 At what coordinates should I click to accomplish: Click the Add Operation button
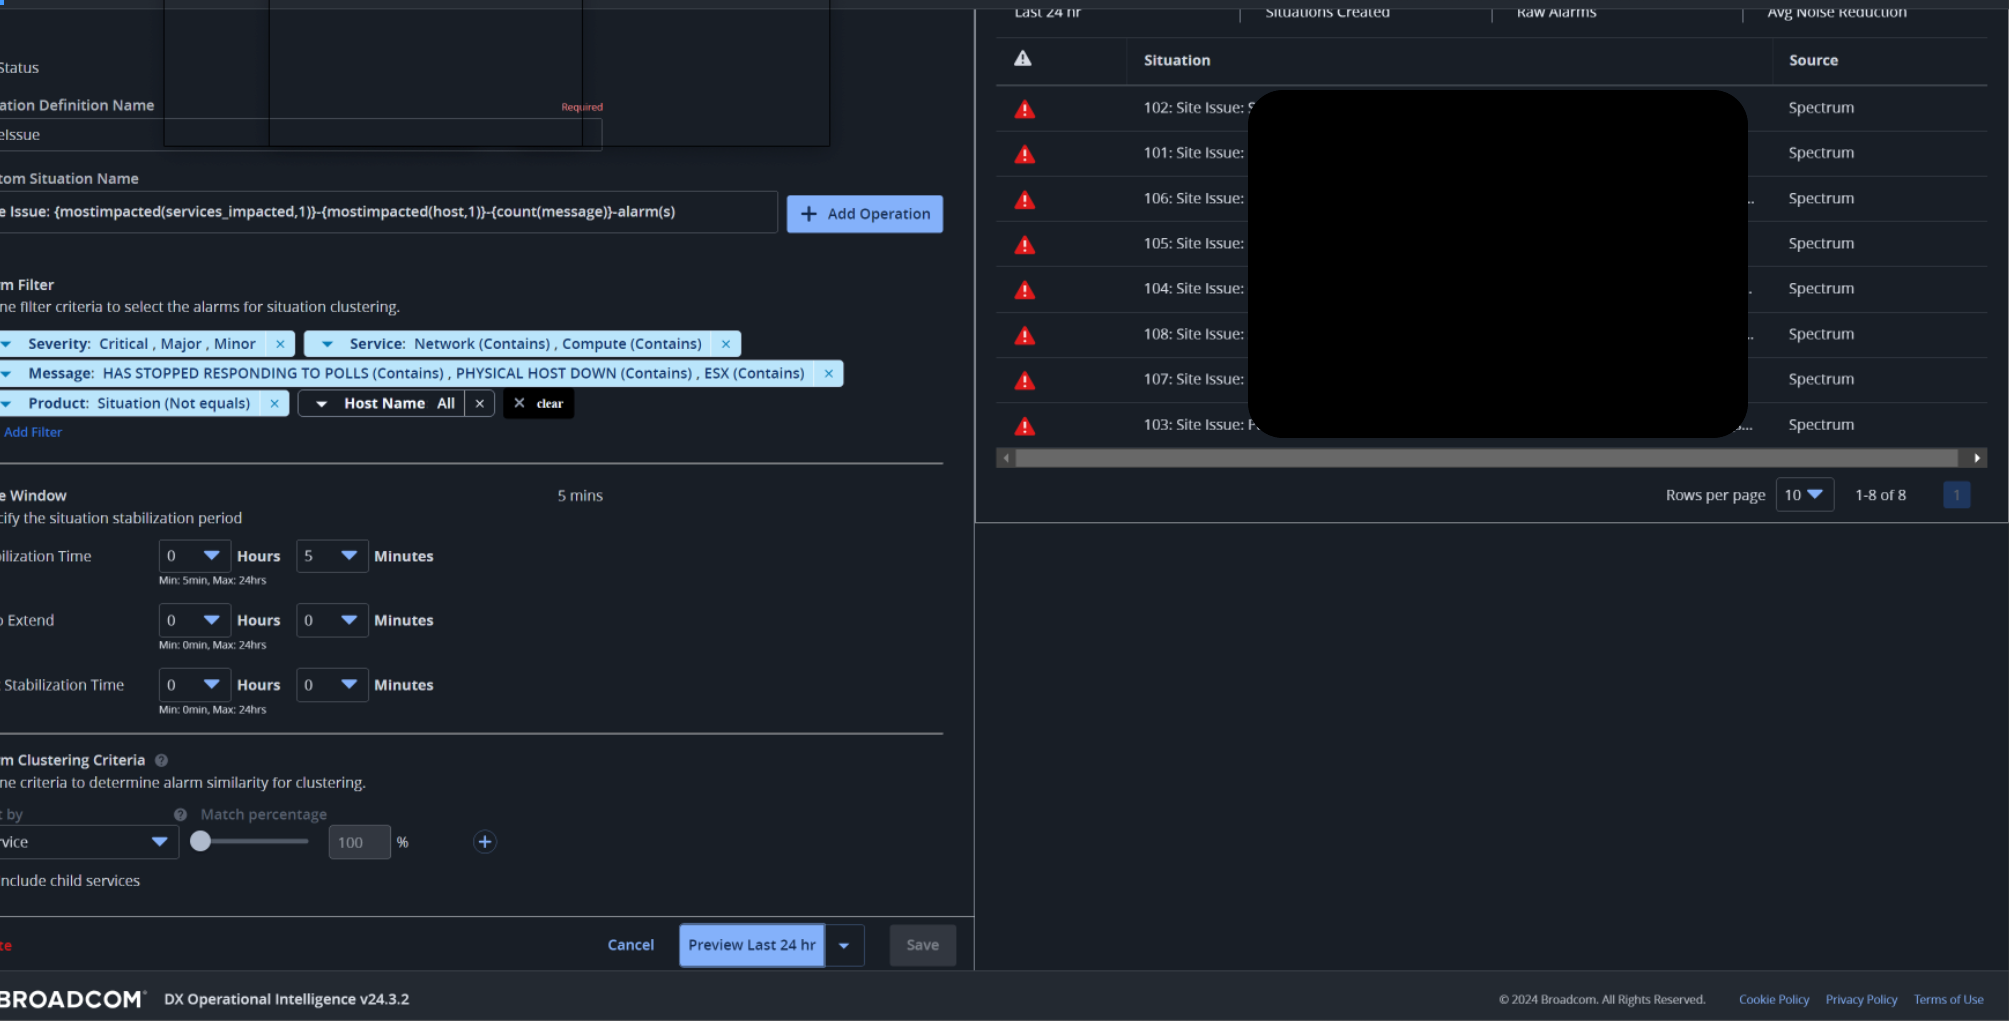point(864,214)
